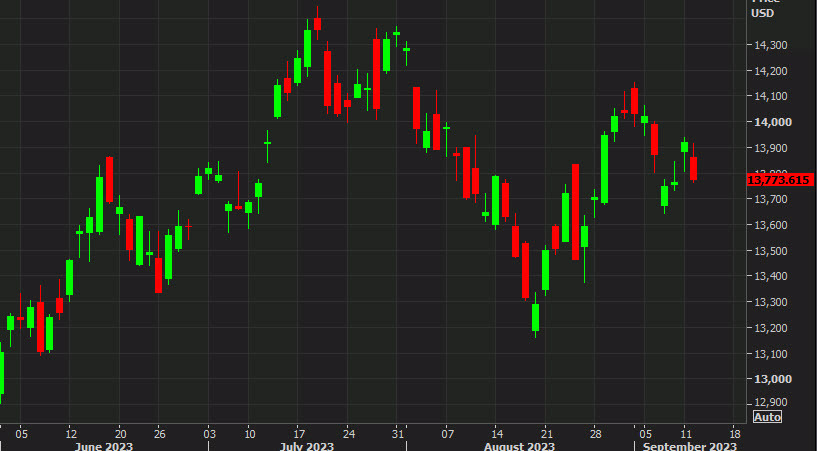Click the 13,500 price axis label
Viewport: 817px width, 451px height.
771,251
